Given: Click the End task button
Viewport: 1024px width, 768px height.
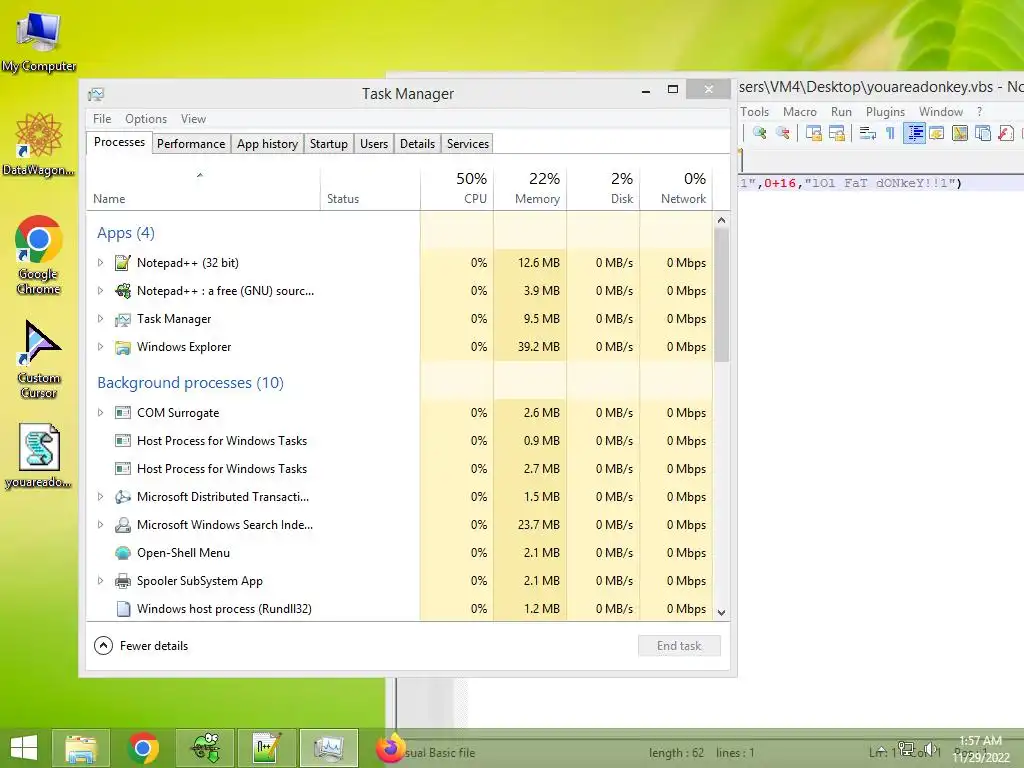Looking at the screenshot, I should tap(679, 646).
